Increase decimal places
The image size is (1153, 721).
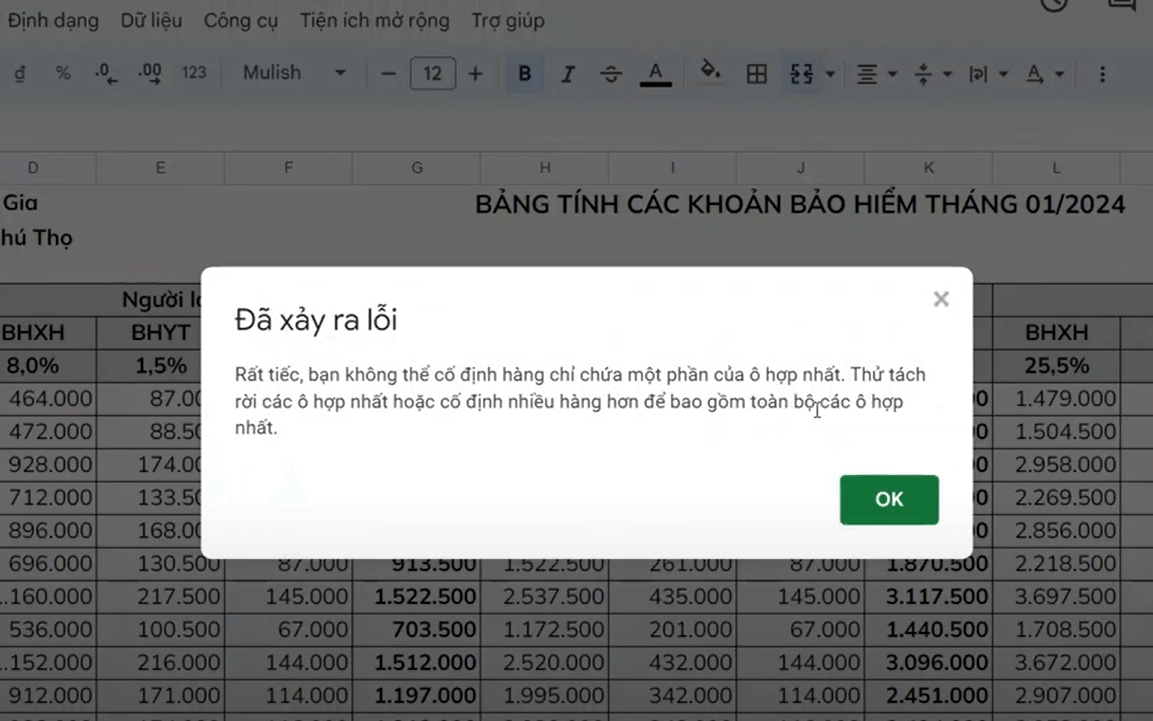click(x=150, y=73)
